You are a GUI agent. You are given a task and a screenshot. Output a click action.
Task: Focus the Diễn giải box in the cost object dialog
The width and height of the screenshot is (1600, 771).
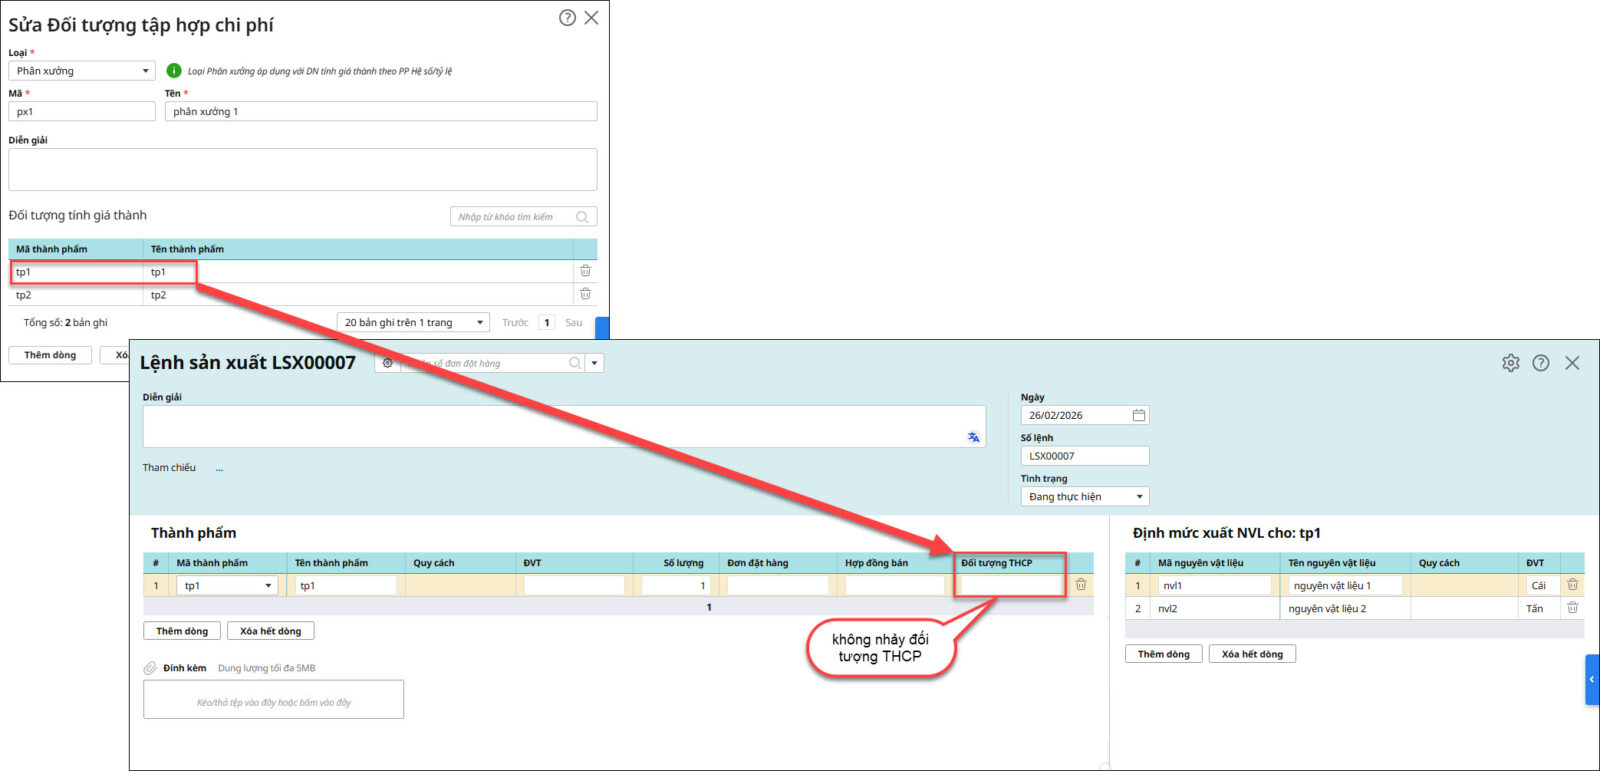point(303,169)
